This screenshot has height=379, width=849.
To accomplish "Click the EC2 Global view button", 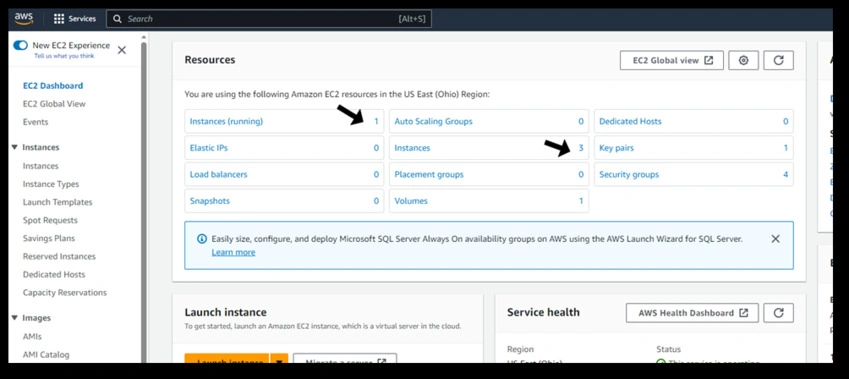I will click(671, 60).
